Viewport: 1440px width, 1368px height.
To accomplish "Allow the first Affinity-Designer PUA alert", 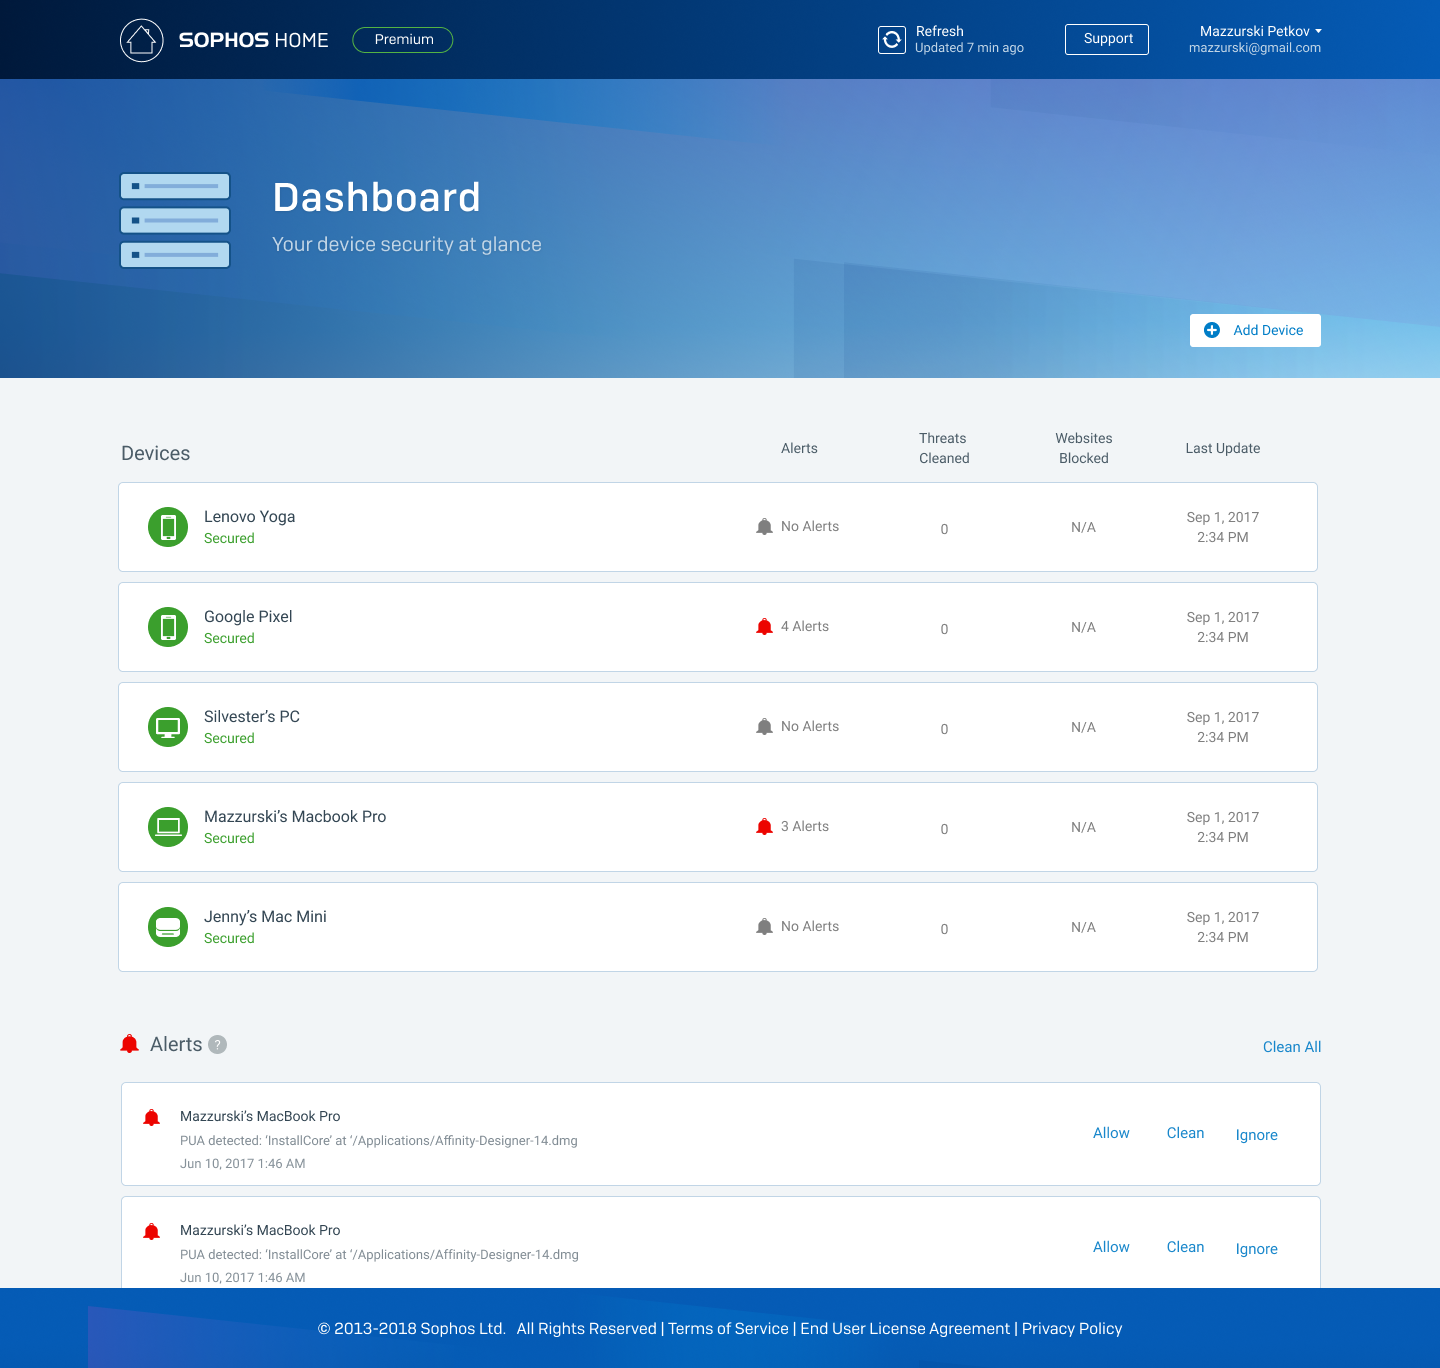I will [x=1111, y=1133].
